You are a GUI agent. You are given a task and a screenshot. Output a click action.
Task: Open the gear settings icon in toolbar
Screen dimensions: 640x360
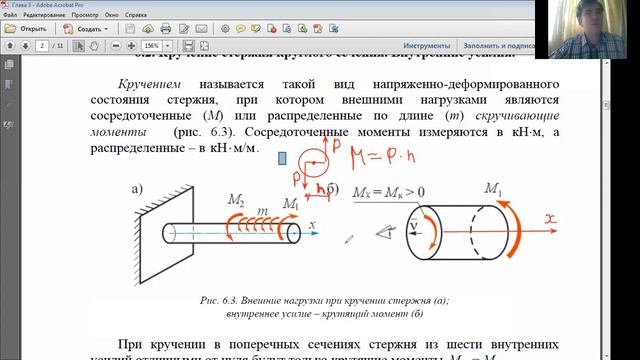coord(225,29)
